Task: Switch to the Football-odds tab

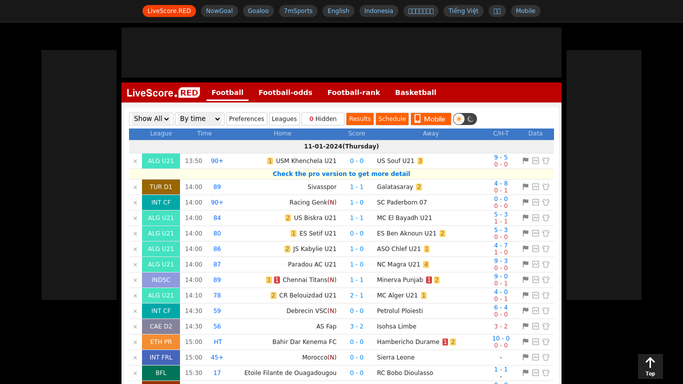Action: click(285, 92)
